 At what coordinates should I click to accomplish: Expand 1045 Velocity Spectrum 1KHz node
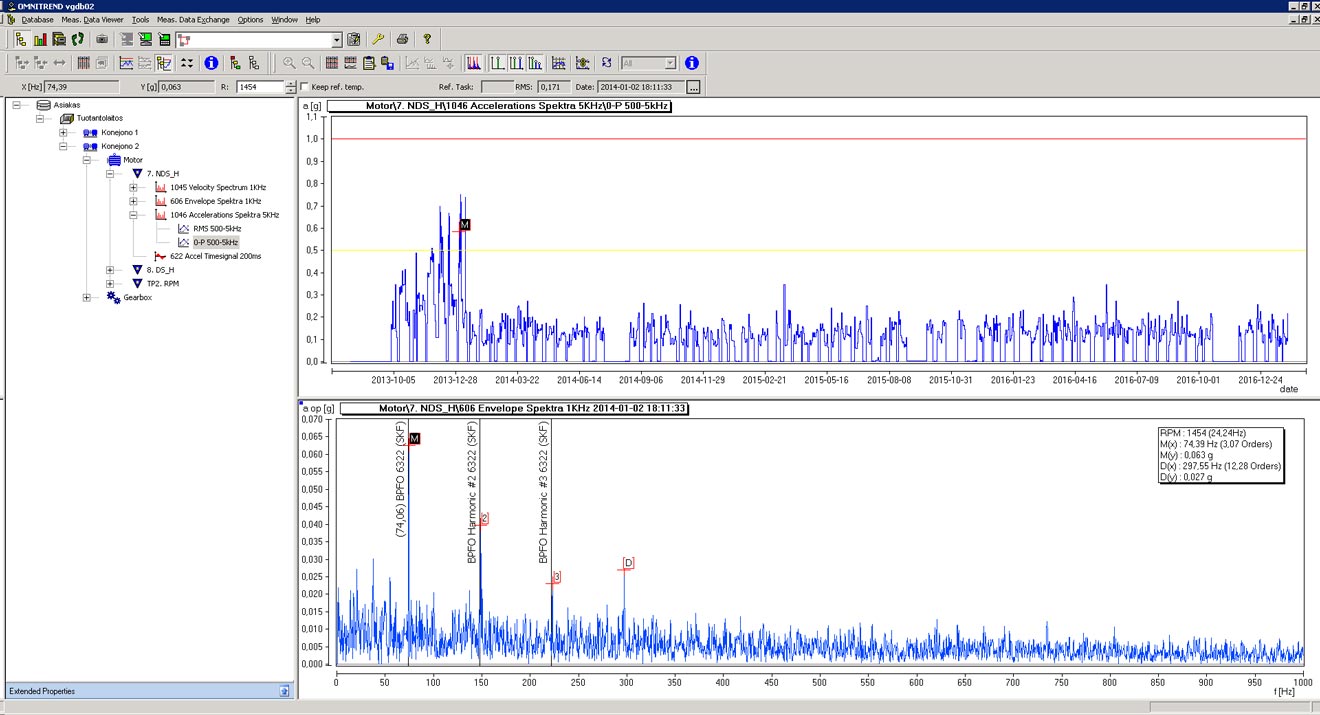134,187
